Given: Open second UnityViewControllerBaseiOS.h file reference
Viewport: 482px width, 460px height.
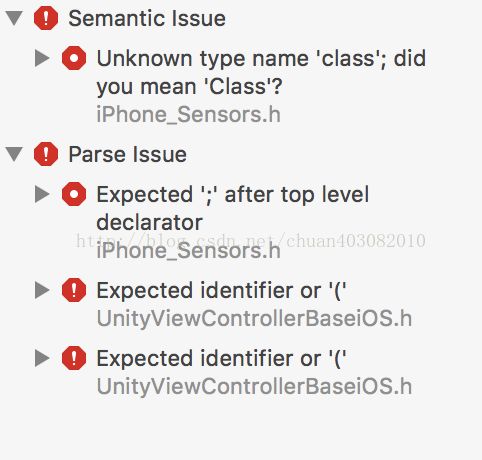Looking at the screenshot, I should (x=254, y=386).
